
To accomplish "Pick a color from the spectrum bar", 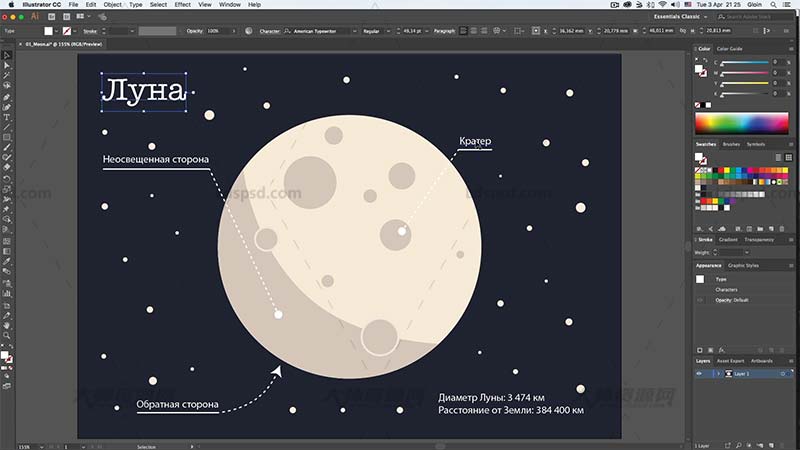I will [x=741, y=123].
